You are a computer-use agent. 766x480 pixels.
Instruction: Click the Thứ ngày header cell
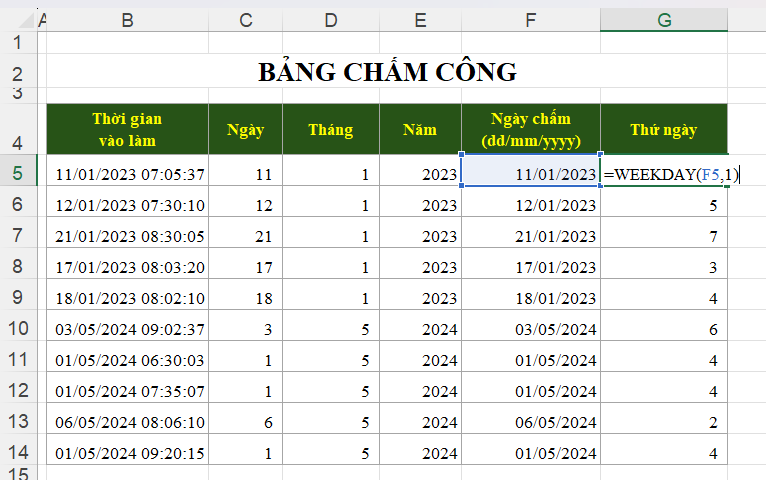[x=664, y=129]
